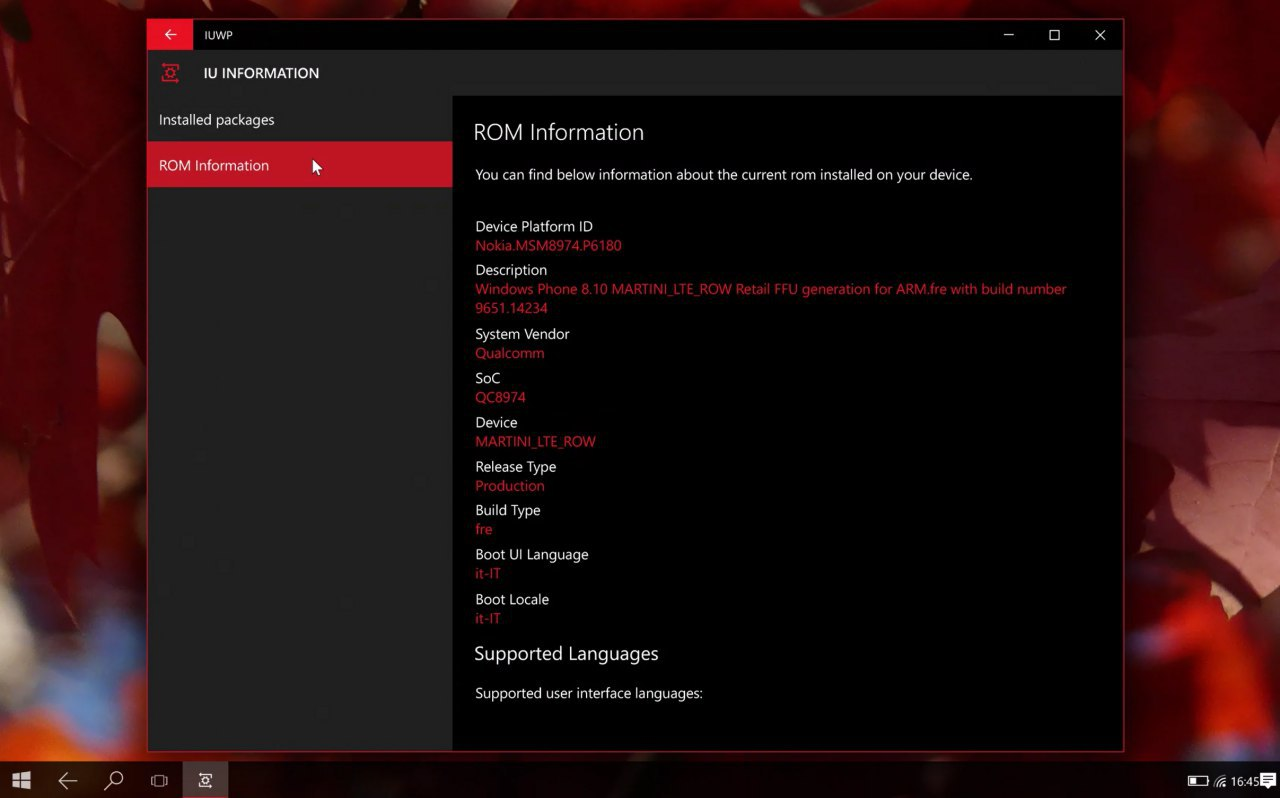
Task: Maximize the IUWP window
Action: pyautogui.click(x=1054, y=35)
